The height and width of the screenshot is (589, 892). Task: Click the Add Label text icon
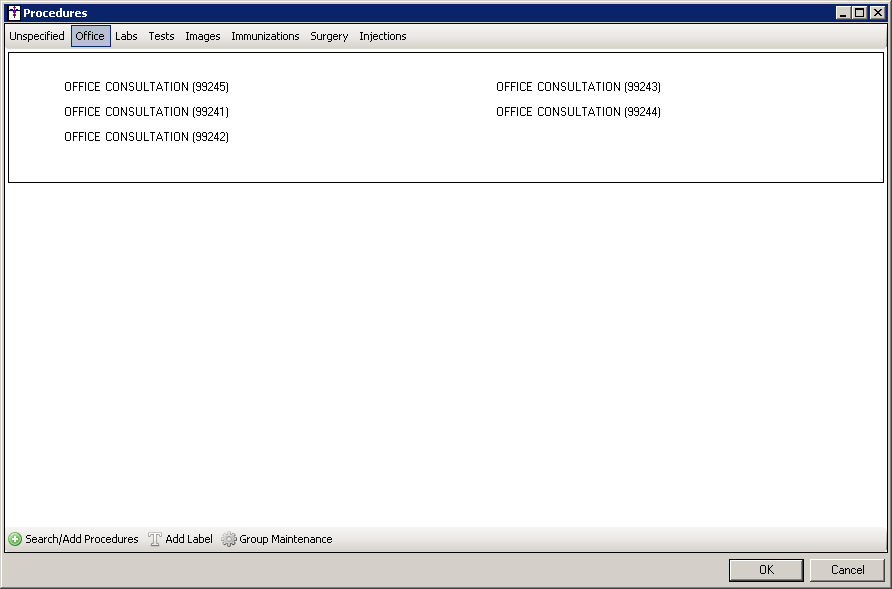point(155,539)
